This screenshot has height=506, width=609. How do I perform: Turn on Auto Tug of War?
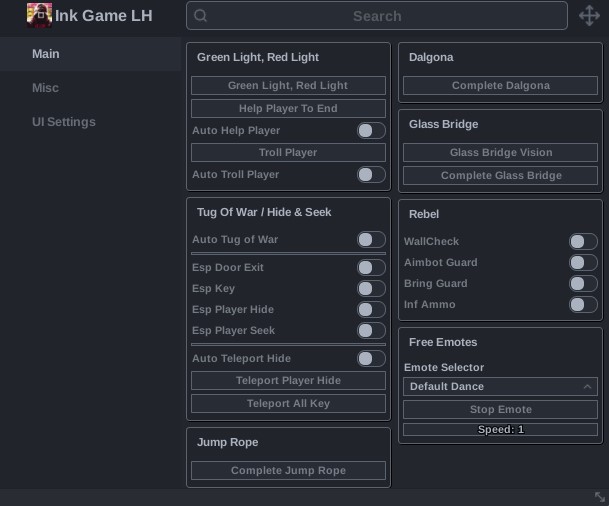371,240
